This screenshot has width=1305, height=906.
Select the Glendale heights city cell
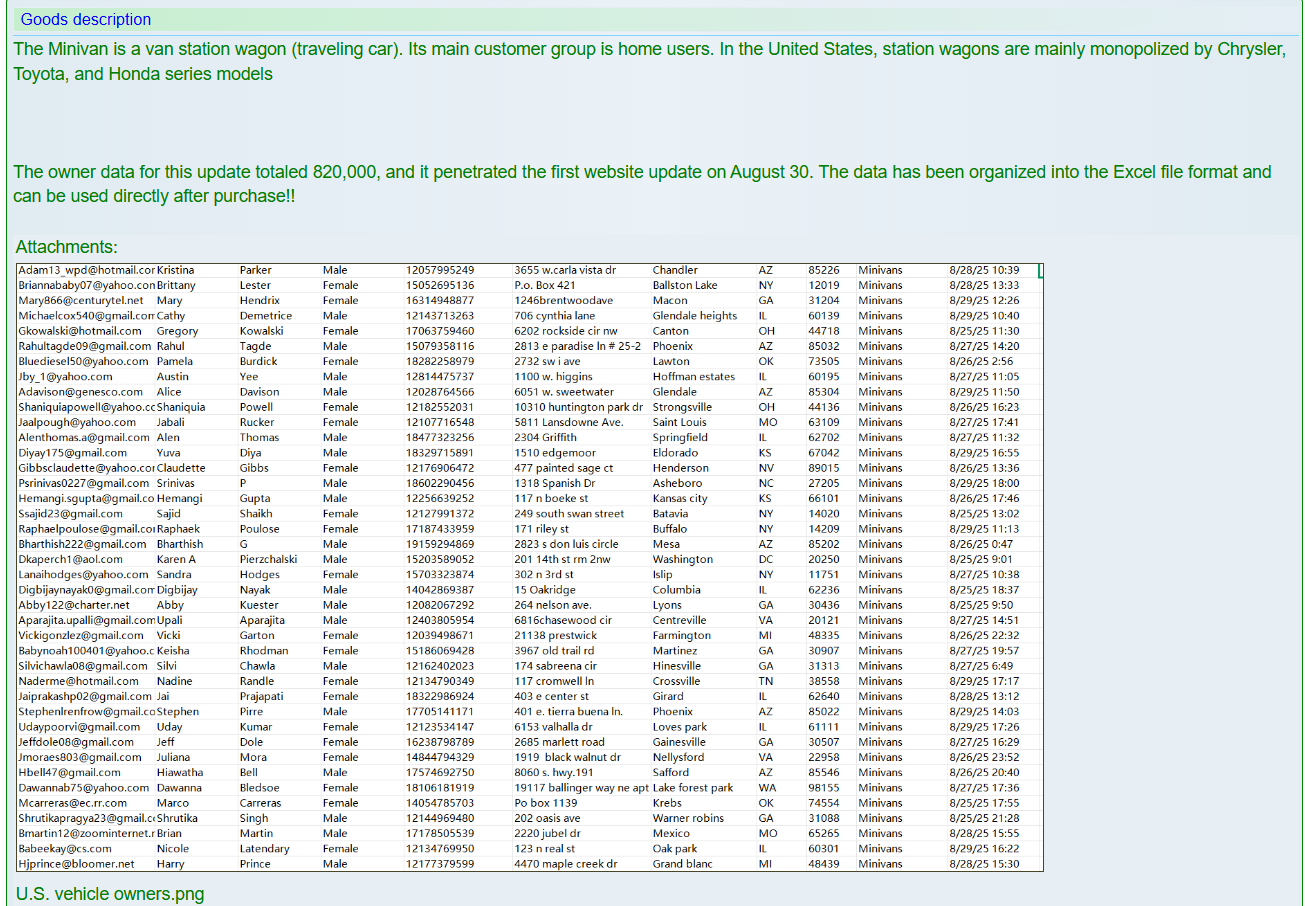tap(694, 316)
